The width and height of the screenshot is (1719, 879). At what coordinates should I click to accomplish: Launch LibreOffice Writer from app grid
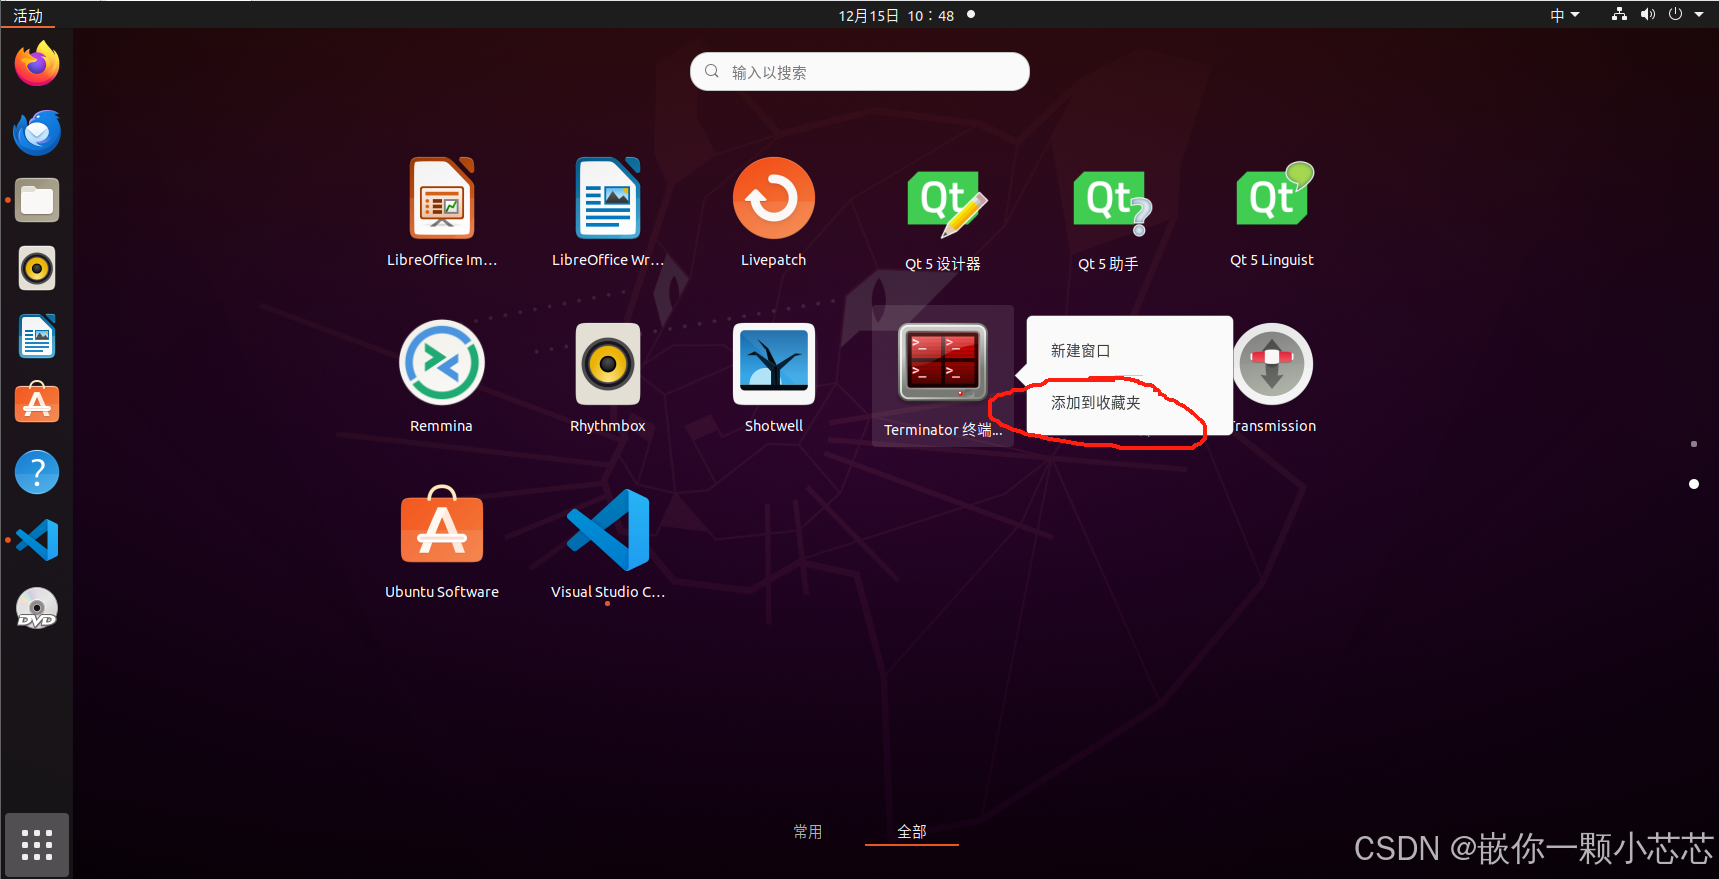pyautogui.click(x=608, y=212)
